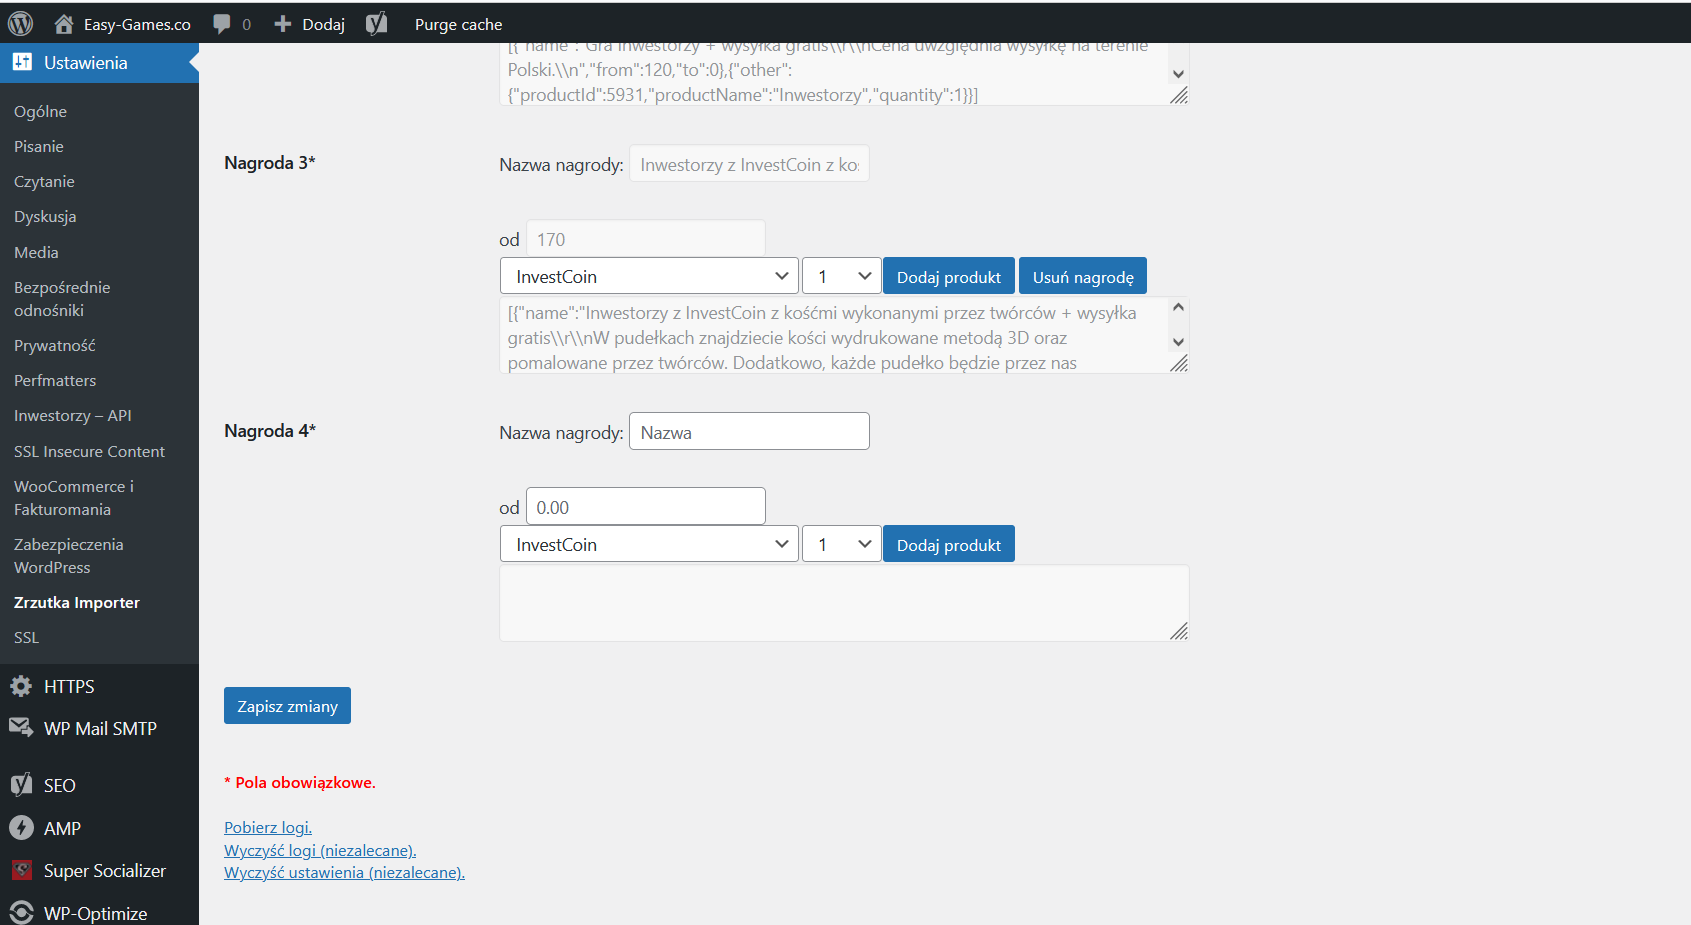
Task: Open HTTPS gear icon in sidebar
Action: tap(21, 686)
